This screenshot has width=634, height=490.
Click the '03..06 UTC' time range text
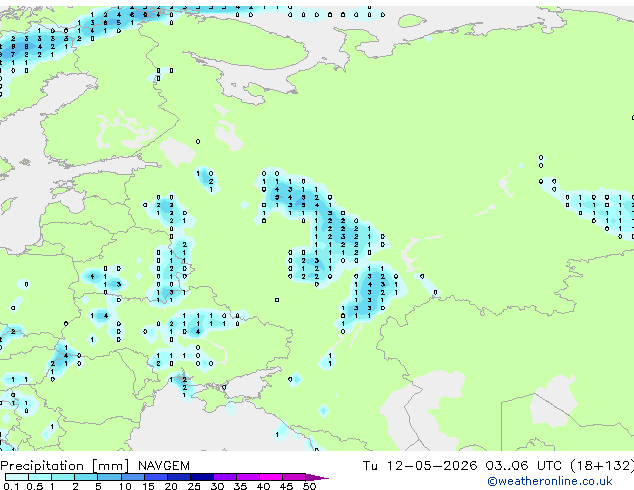pyautogui.click(x=524, y=466)
